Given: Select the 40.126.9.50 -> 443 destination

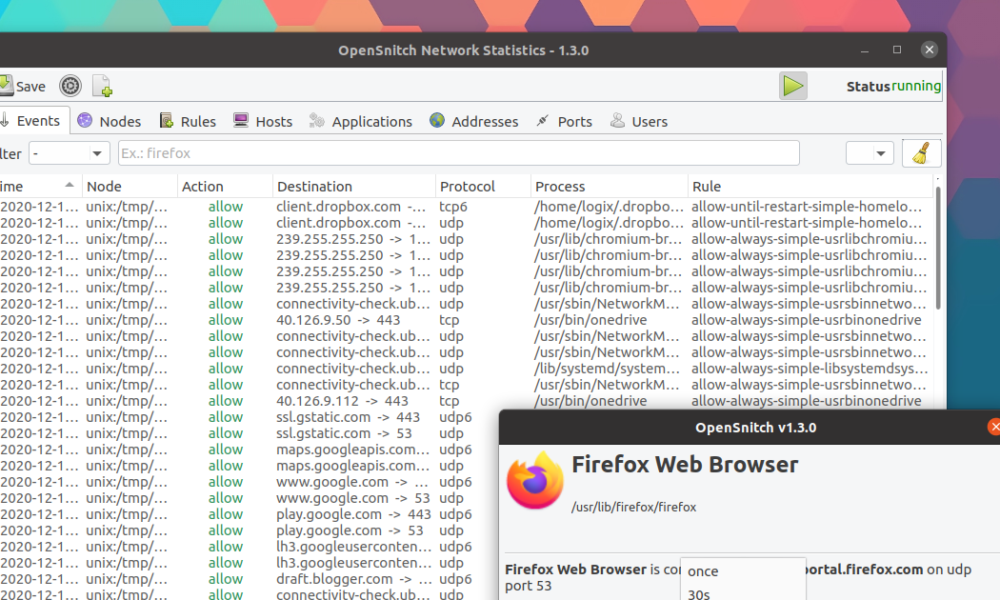Looking at the screenshot, I should 338,320.
